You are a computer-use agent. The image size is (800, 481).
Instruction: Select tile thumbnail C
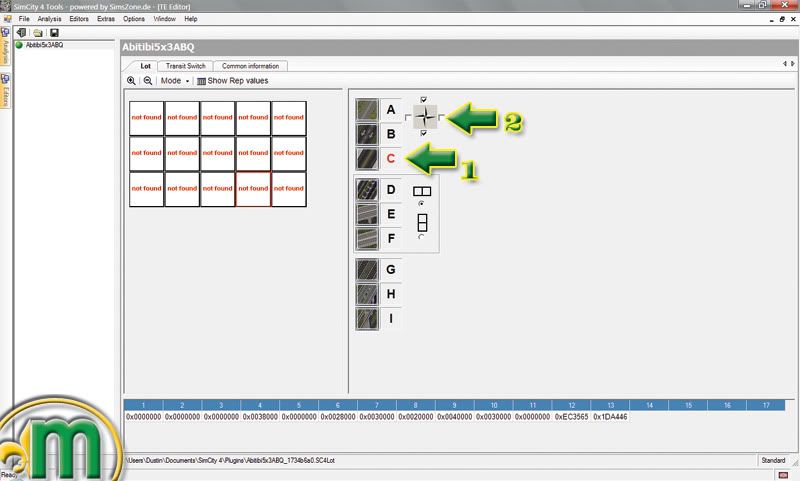coord(367,159)
